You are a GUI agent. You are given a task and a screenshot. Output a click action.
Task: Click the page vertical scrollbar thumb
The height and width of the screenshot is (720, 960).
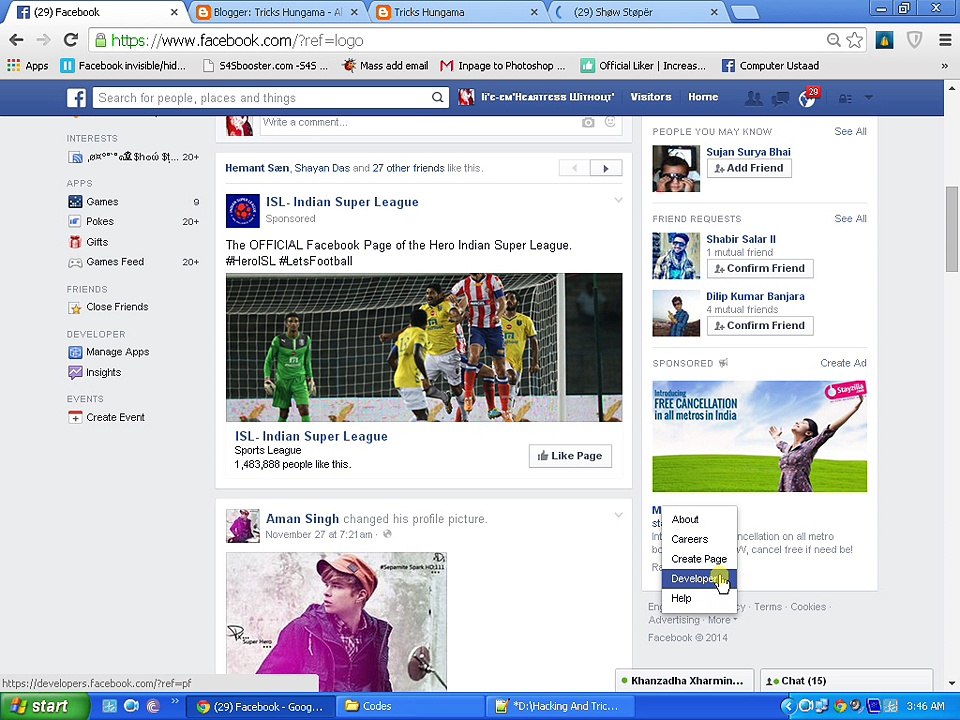(951, 229)
